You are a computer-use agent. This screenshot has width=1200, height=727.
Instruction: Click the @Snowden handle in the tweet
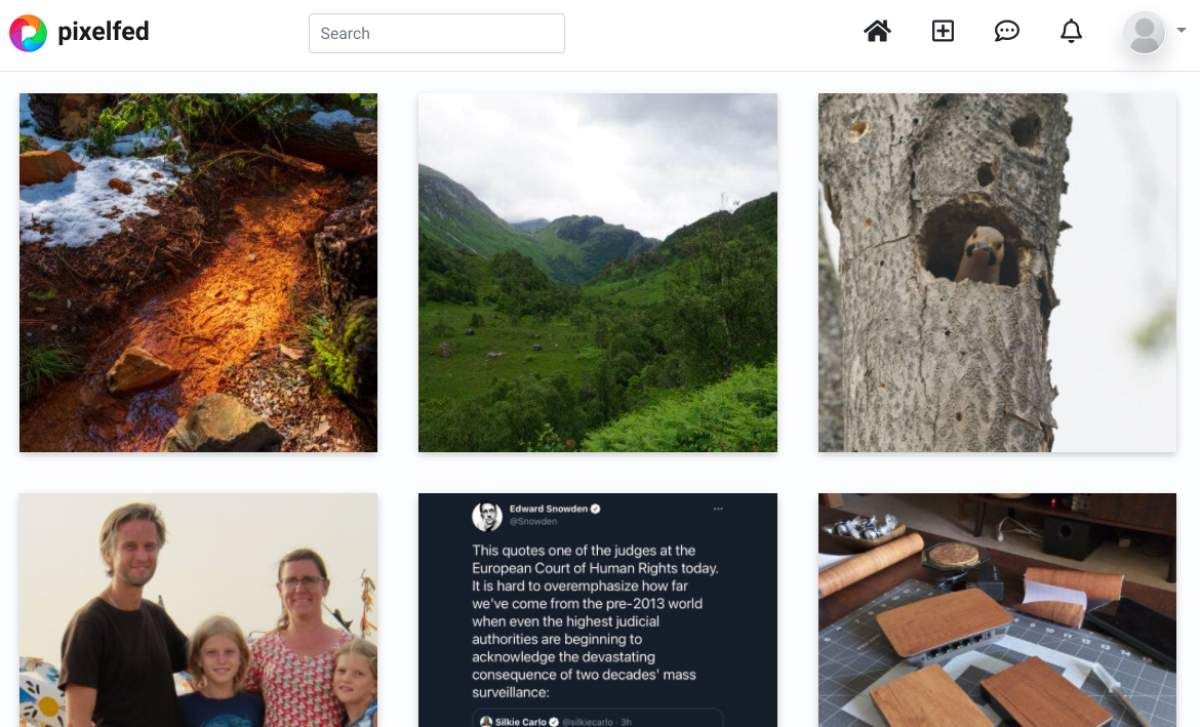(533, 522)
